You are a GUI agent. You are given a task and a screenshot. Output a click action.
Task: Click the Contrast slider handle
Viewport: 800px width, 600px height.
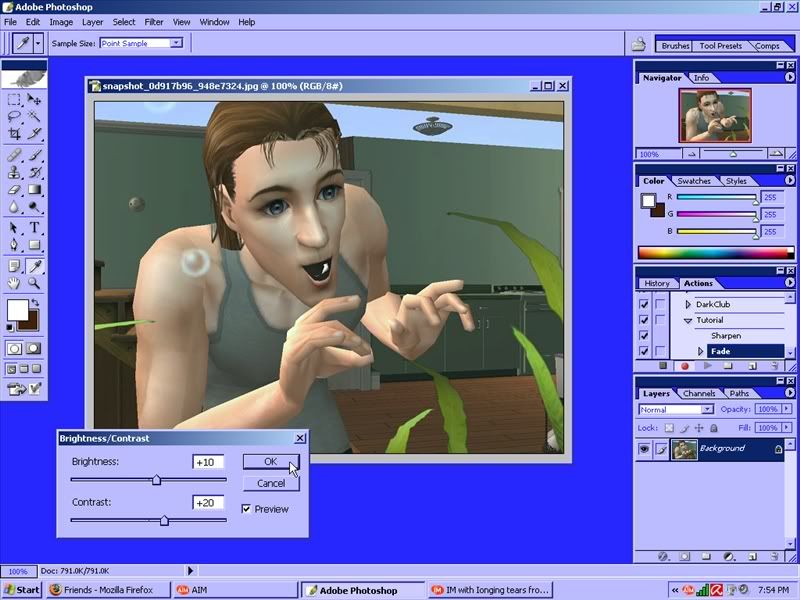click(164, 520)
